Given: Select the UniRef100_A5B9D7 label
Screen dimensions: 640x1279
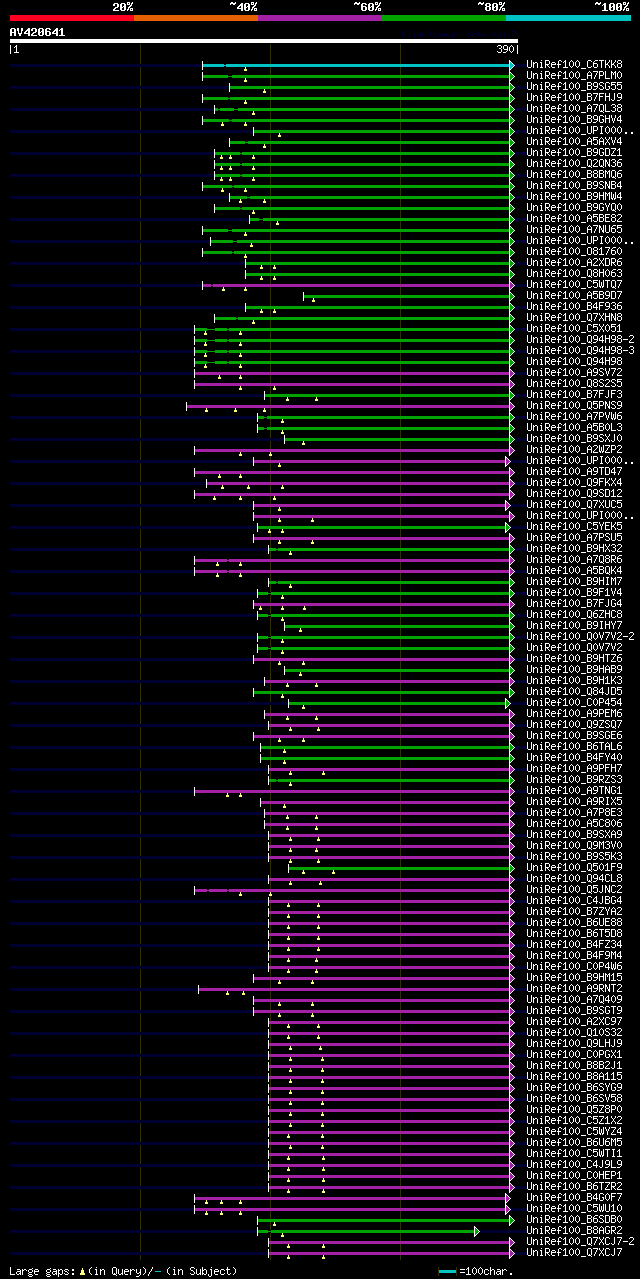Looking at the screenshot, I should pyautogui.click(x=572, y=295).
